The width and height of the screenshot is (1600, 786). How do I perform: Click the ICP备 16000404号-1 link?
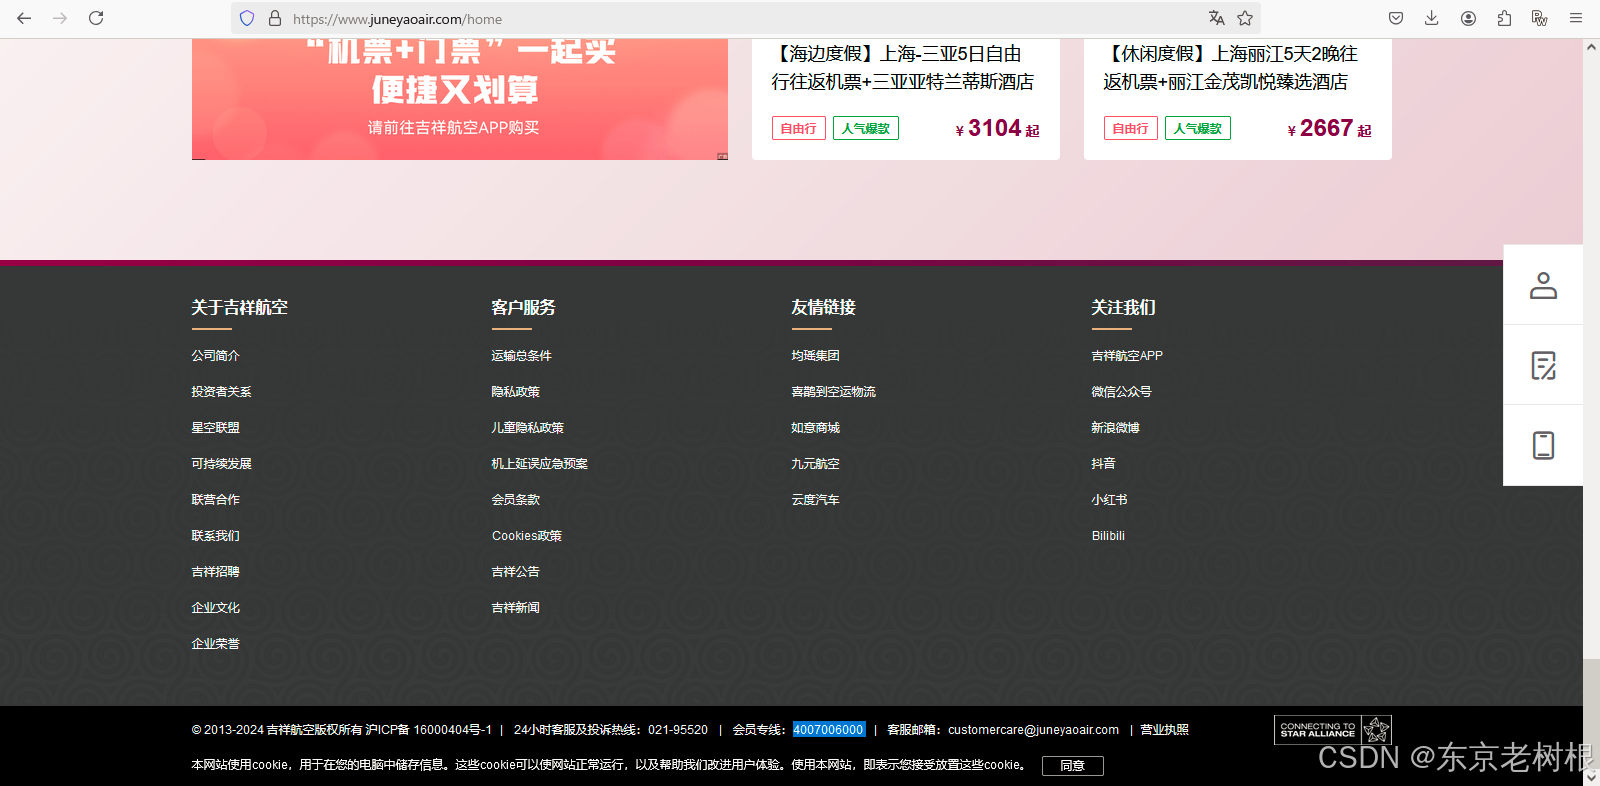(429, 730)
